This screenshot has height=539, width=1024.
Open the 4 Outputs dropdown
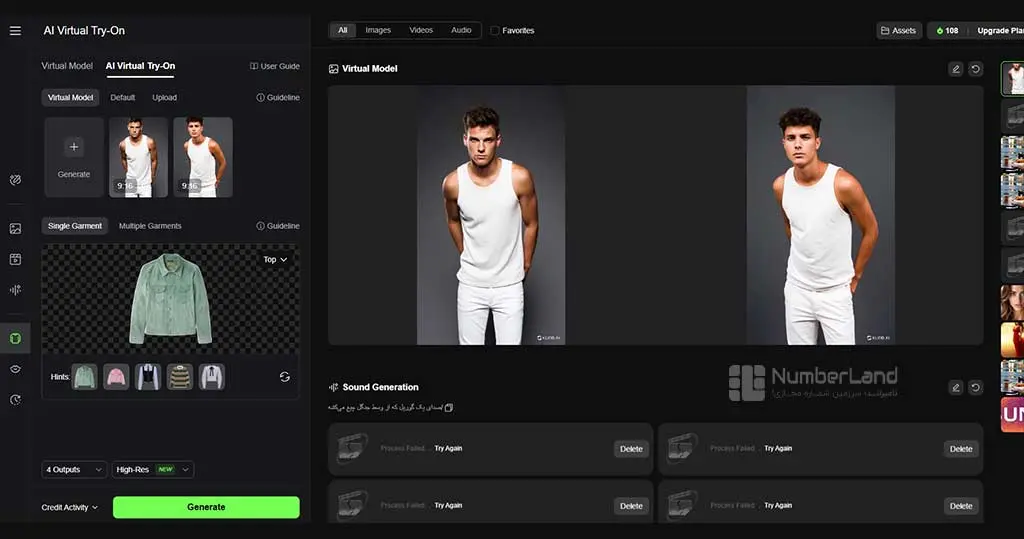pos(74,470)
